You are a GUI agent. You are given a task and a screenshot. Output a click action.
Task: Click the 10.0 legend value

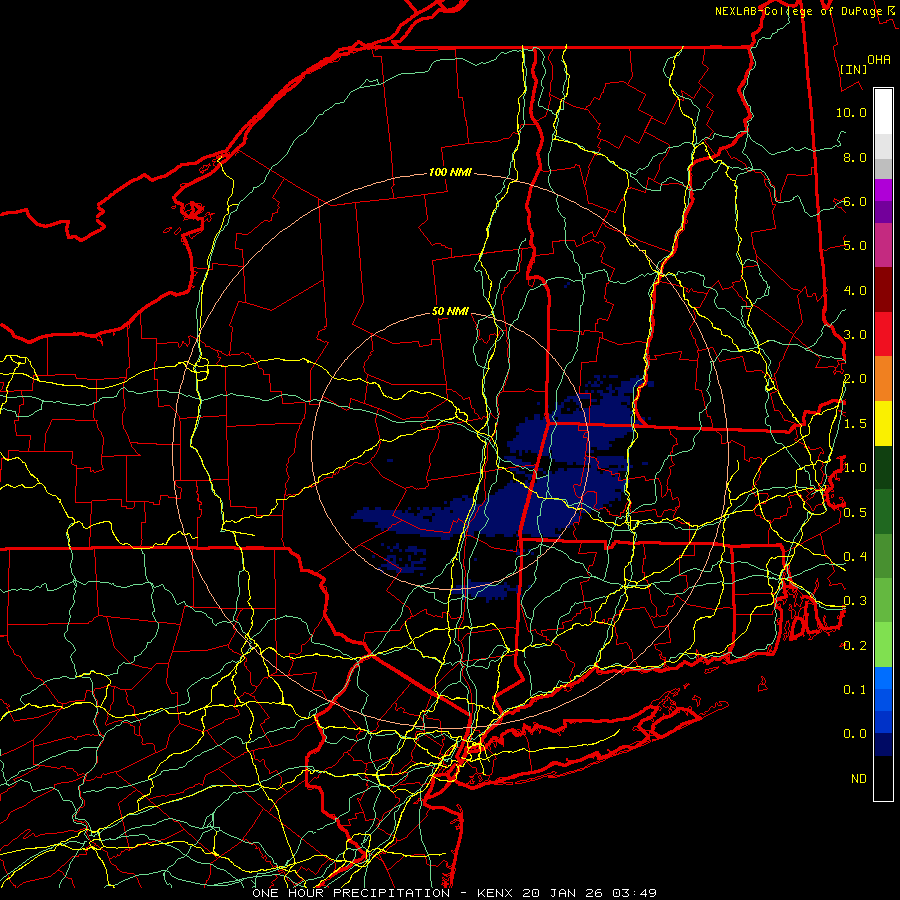tap(851, 112)
